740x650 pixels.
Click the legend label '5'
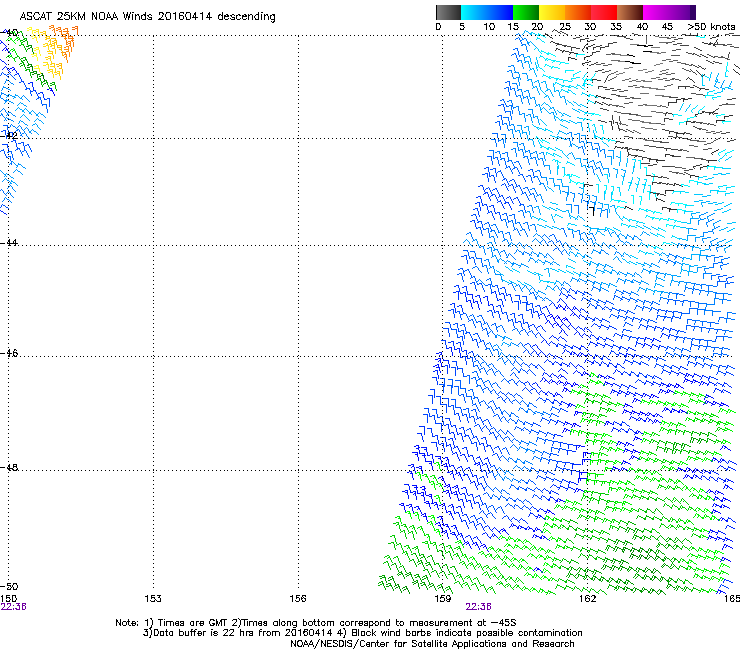point(462,27)
